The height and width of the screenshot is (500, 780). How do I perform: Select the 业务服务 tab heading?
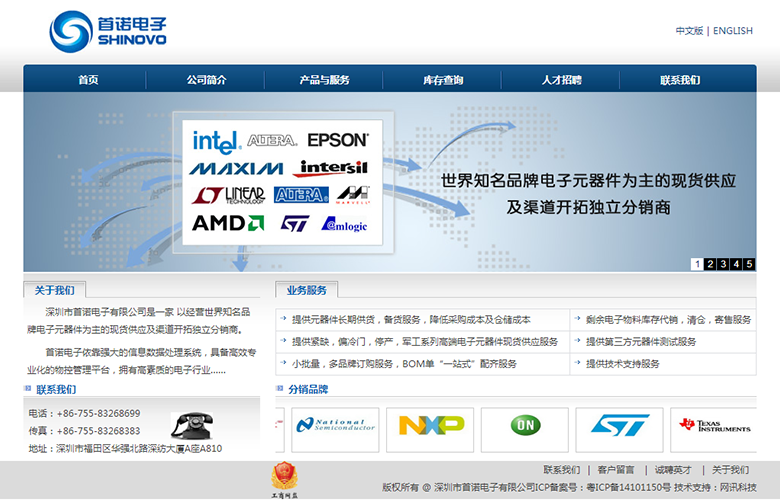pyautogui.click(x=306, y=290)
